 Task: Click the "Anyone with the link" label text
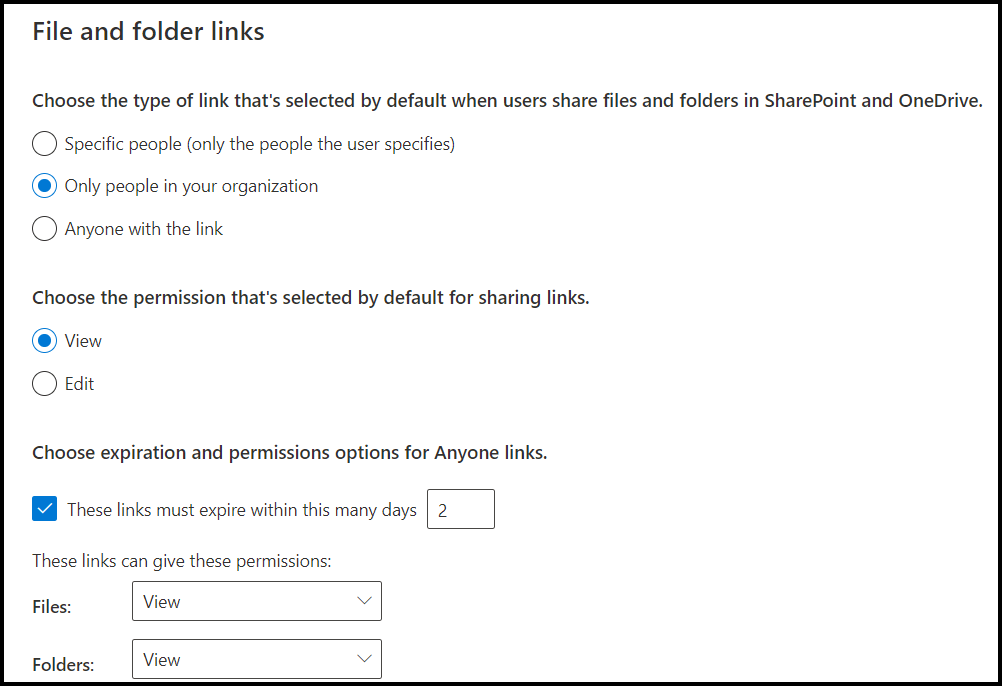click(144, 229)
